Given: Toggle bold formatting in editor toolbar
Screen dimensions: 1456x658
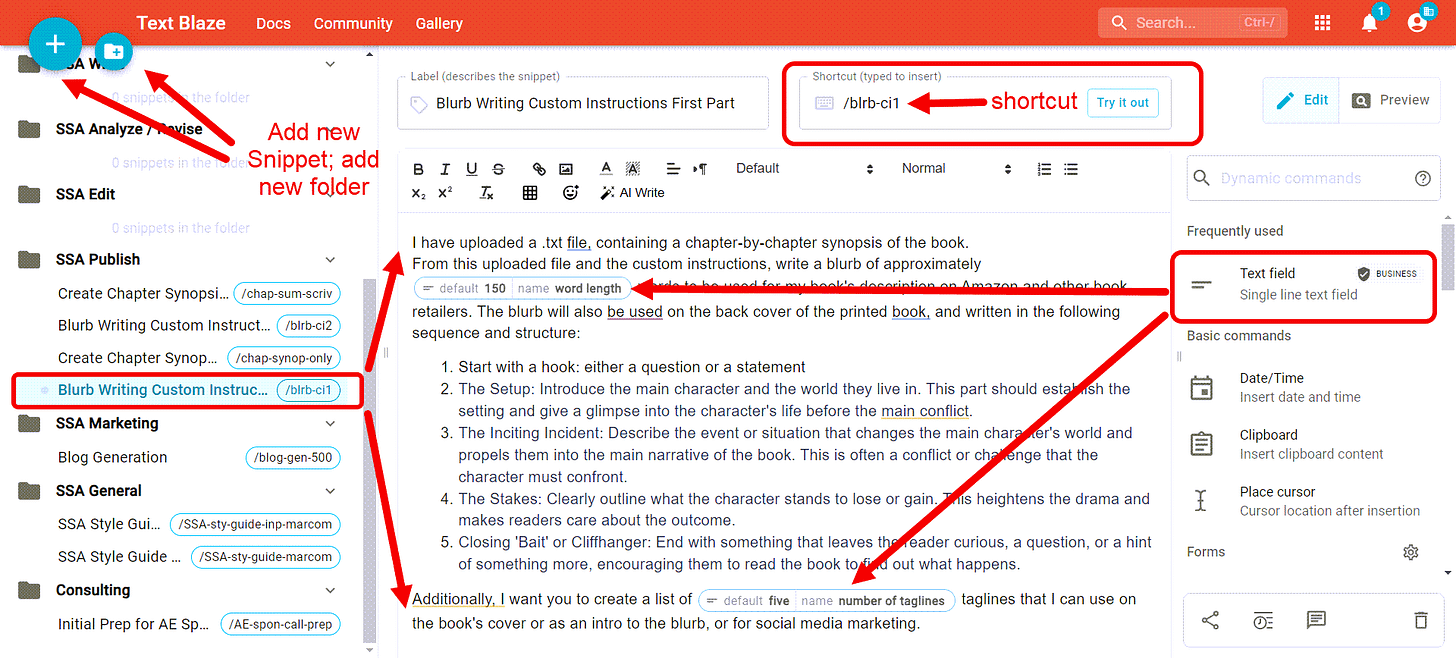Looking at the screenshot, I should tap(419, 169).
